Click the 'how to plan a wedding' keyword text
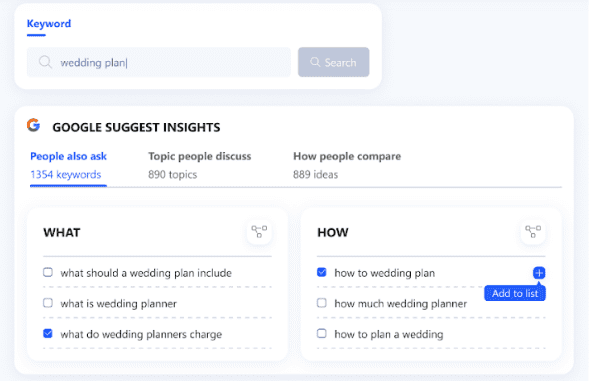 (x=389, y=334)
